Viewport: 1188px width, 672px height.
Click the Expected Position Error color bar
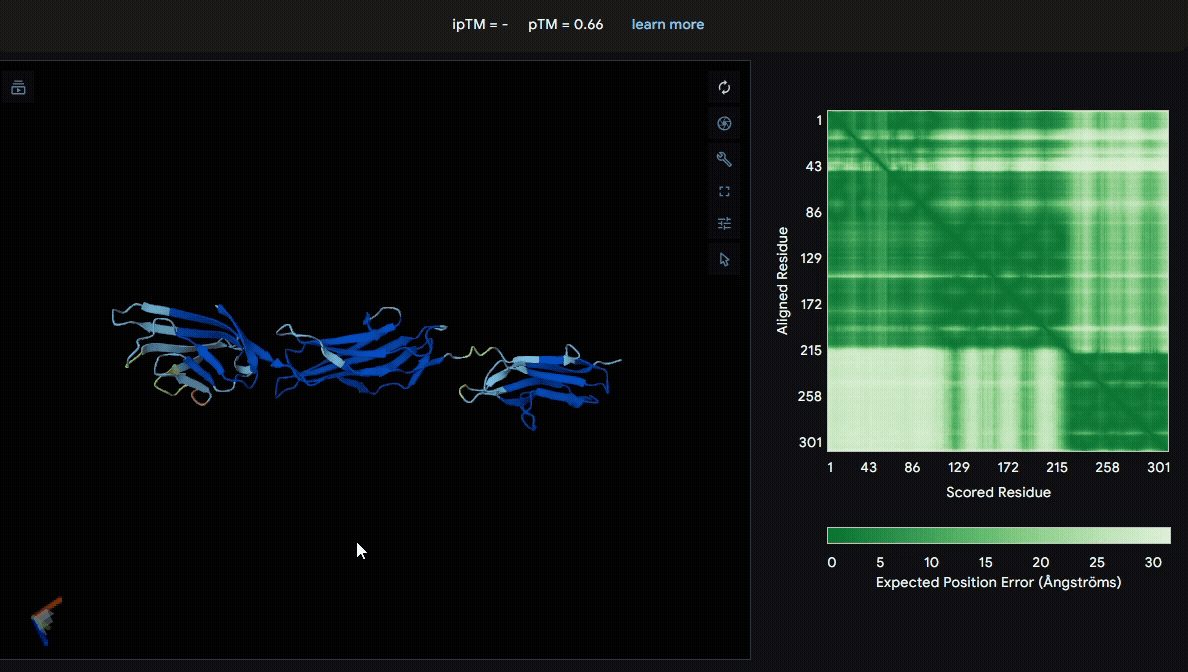click(999, 536)
